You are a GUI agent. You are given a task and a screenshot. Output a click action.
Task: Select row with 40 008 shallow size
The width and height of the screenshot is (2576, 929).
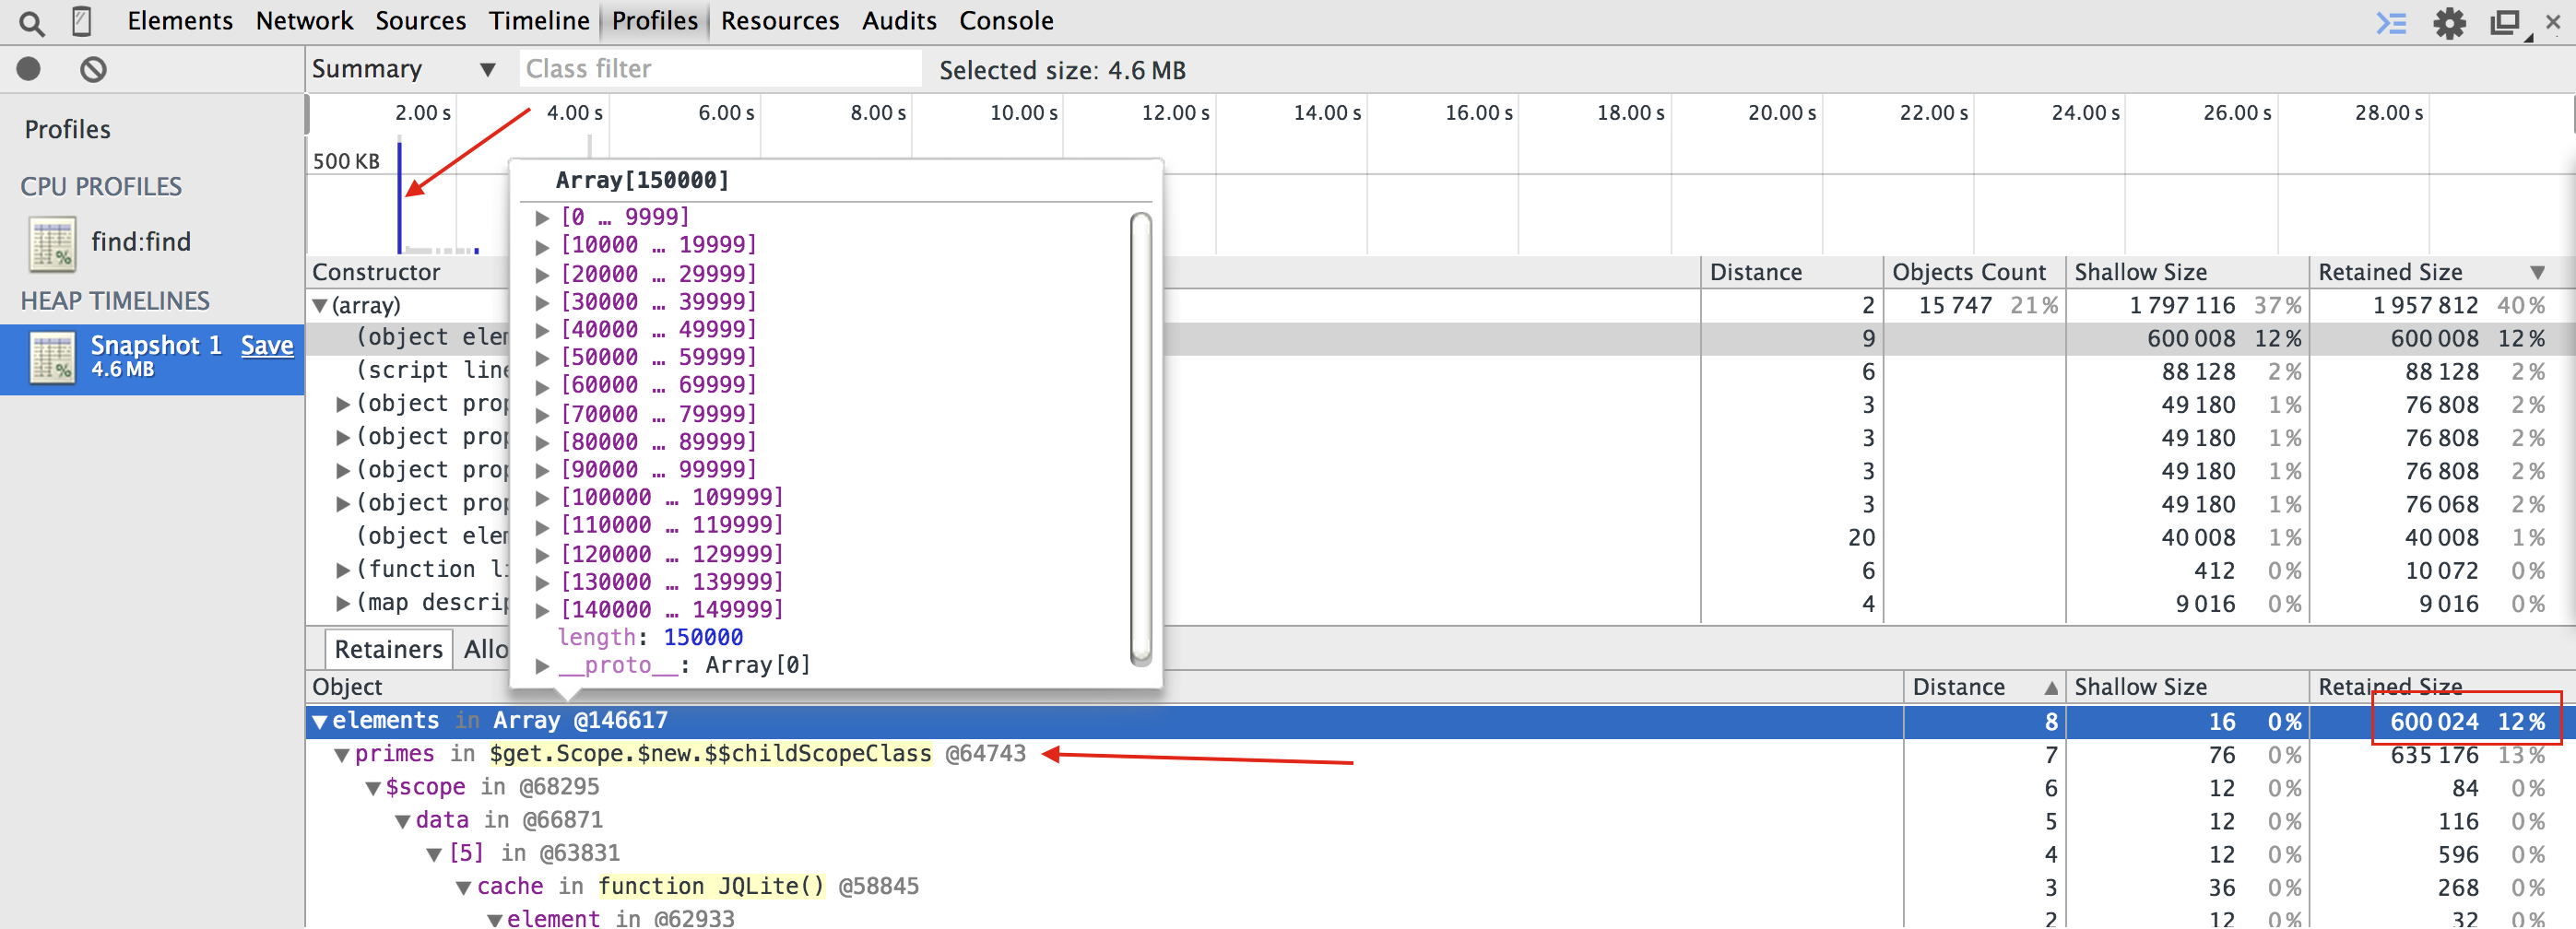(1440, 538)
